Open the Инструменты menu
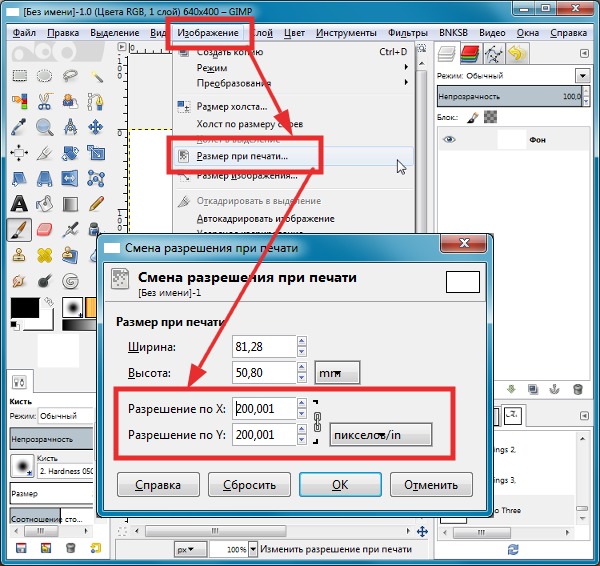600x566 pixels. [x=346, y=33]
